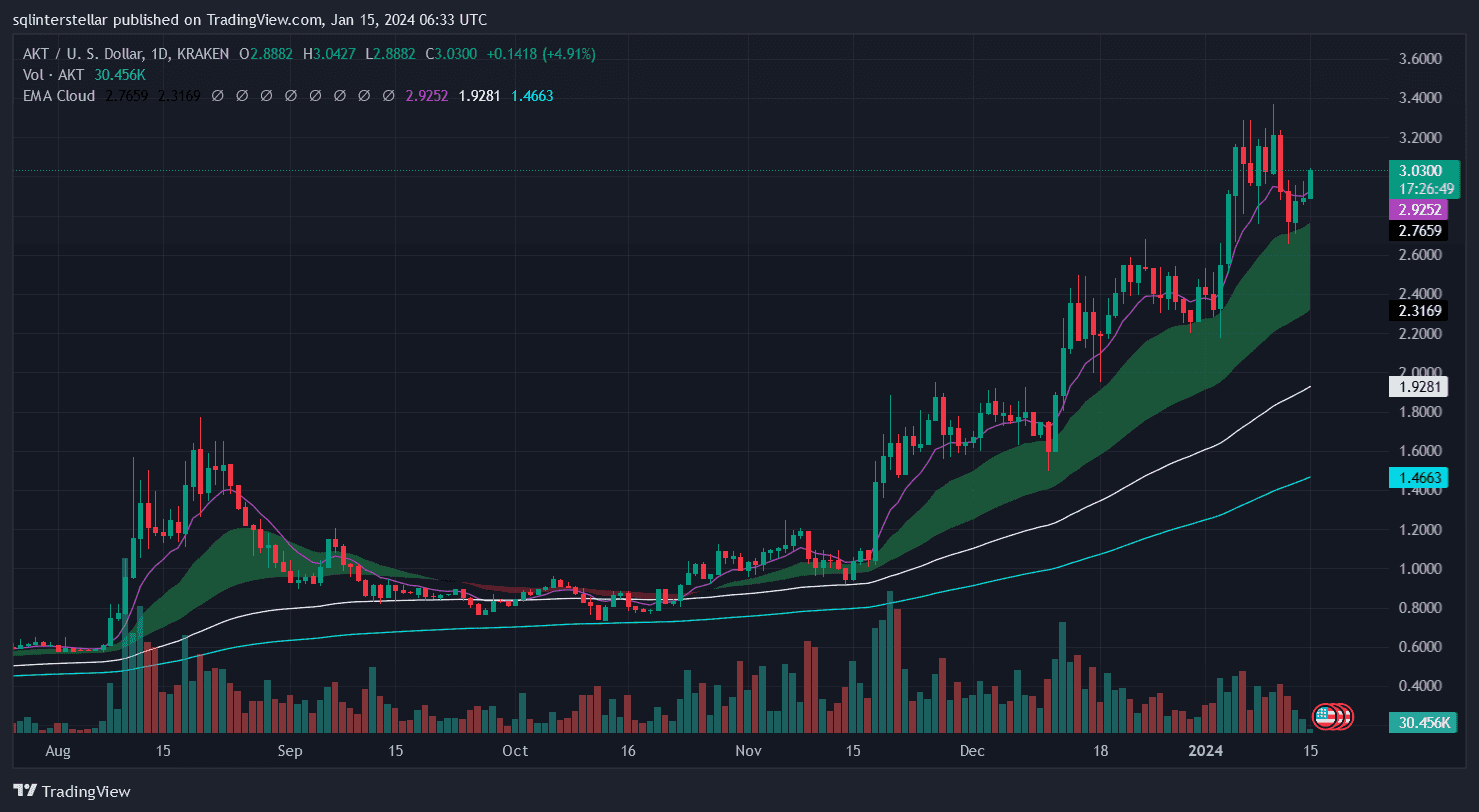Image resolution: width=1479 pixels, height=812 pixels.
Task: Click the green 3.0300 current price label
Action: pos(1420,171)
